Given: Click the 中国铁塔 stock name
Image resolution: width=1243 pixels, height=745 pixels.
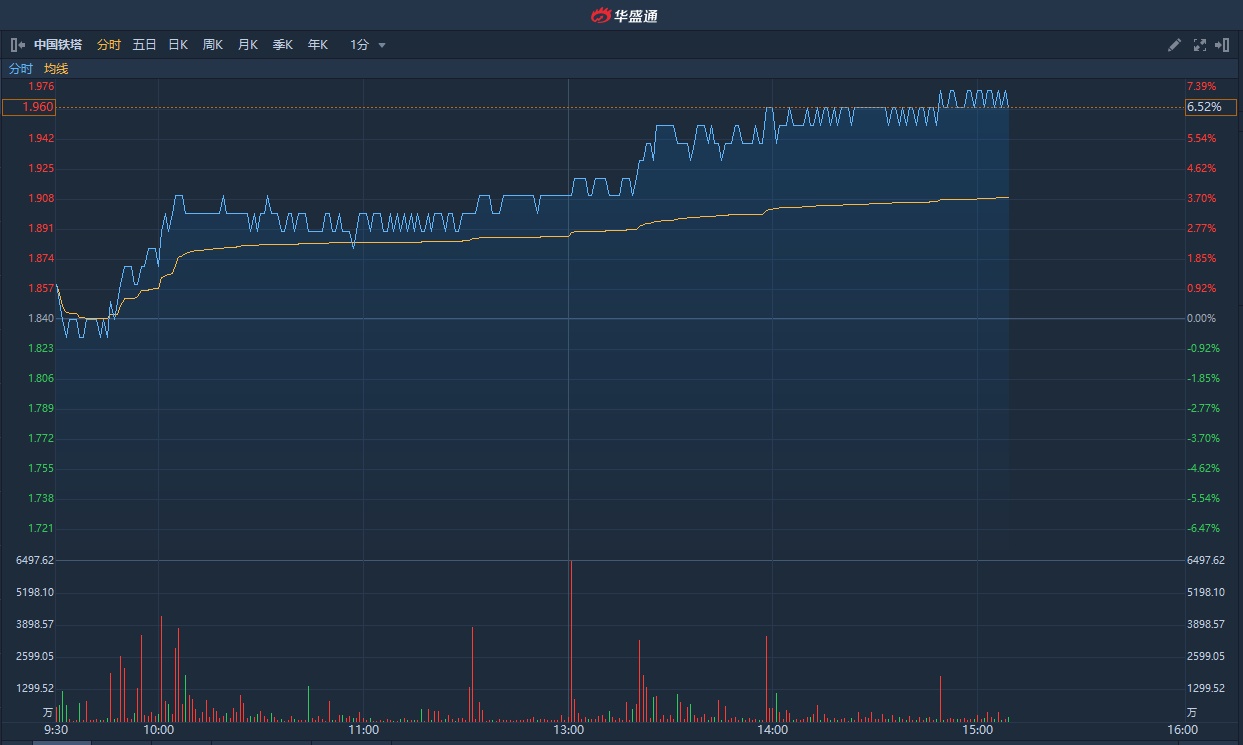Looking at the screenshot, I should click(58, 45).
